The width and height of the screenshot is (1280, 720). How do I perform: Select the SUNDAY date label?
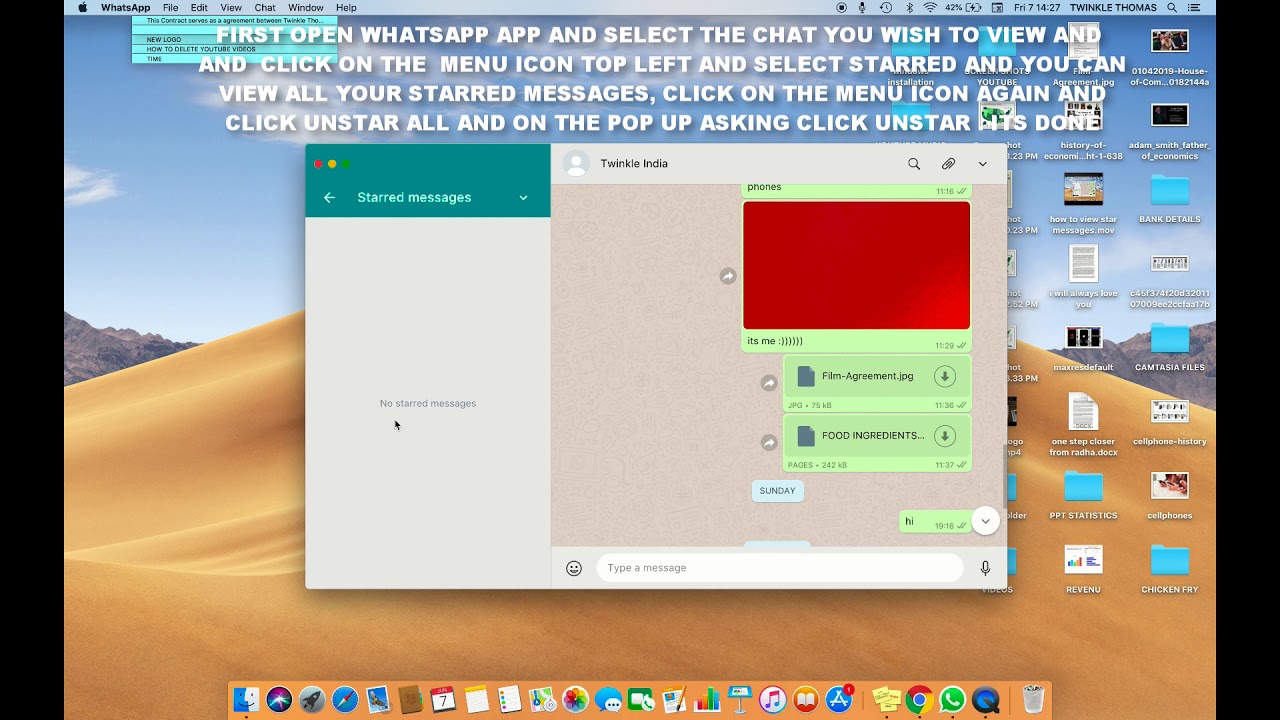[777, 491]
